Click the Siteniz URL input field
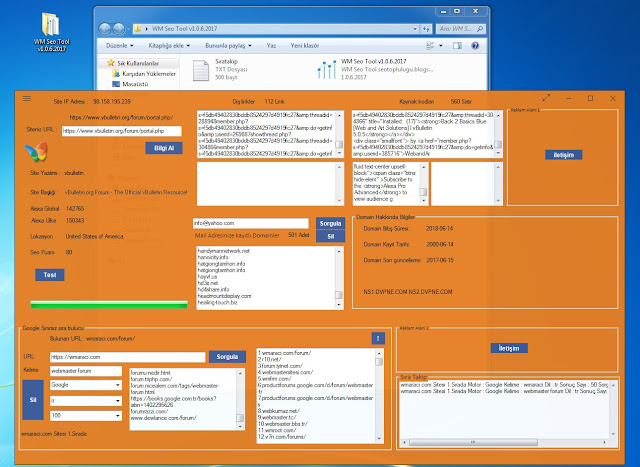The height and width of the screenshot is (467, 640). pos(122,131)
